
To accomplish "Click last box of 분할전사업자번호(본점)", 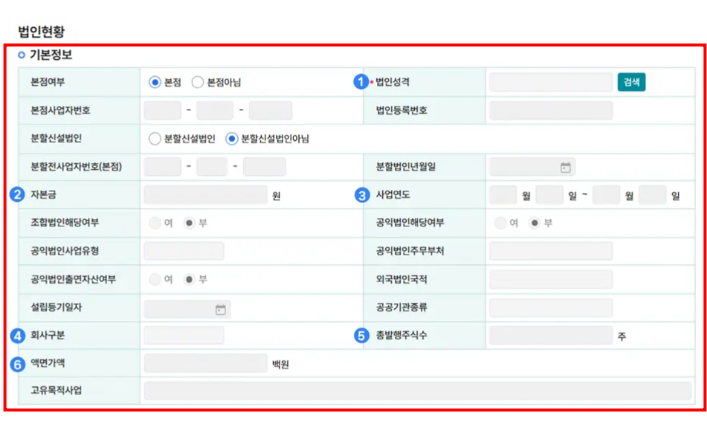I will [x=264, y=166].
